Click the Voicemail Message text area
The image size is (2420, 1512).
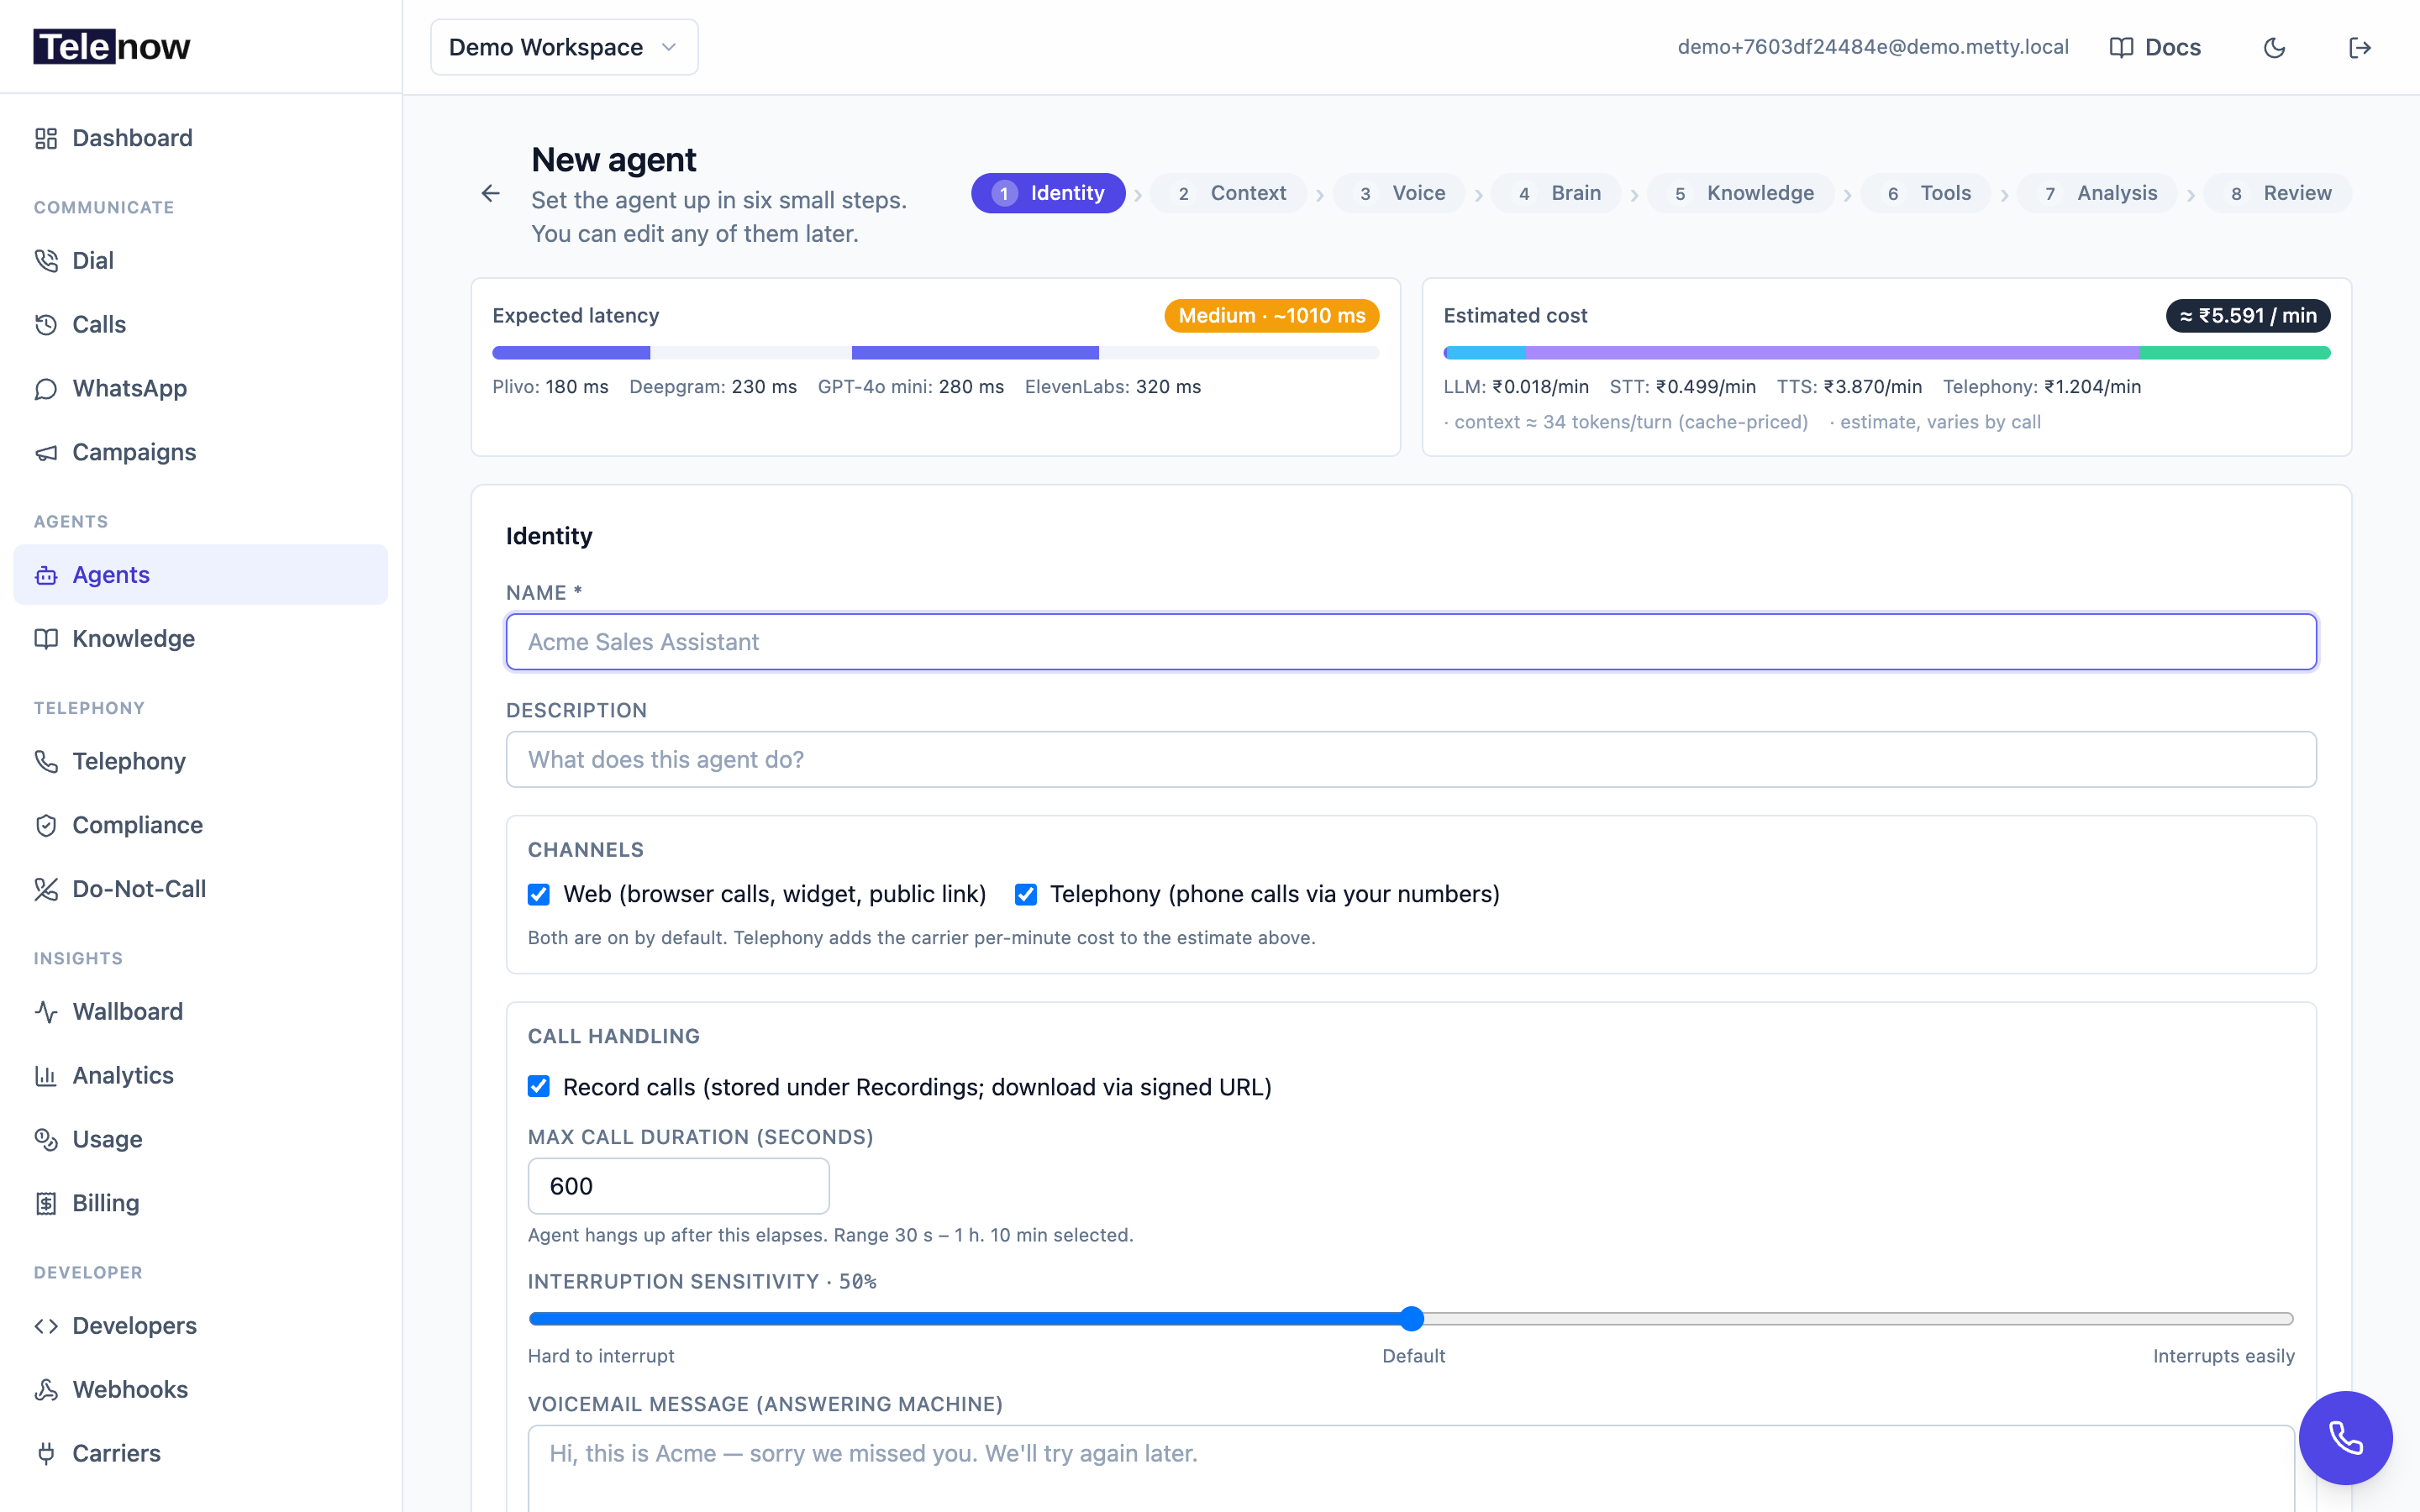pos(1411,1469)
